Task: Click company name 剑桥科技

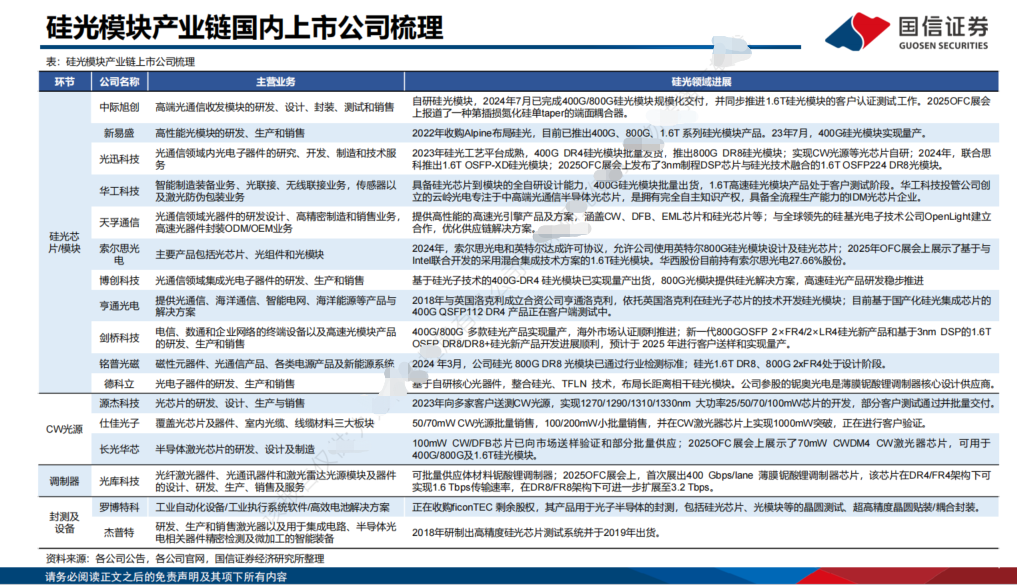Action: pos(119,338)
